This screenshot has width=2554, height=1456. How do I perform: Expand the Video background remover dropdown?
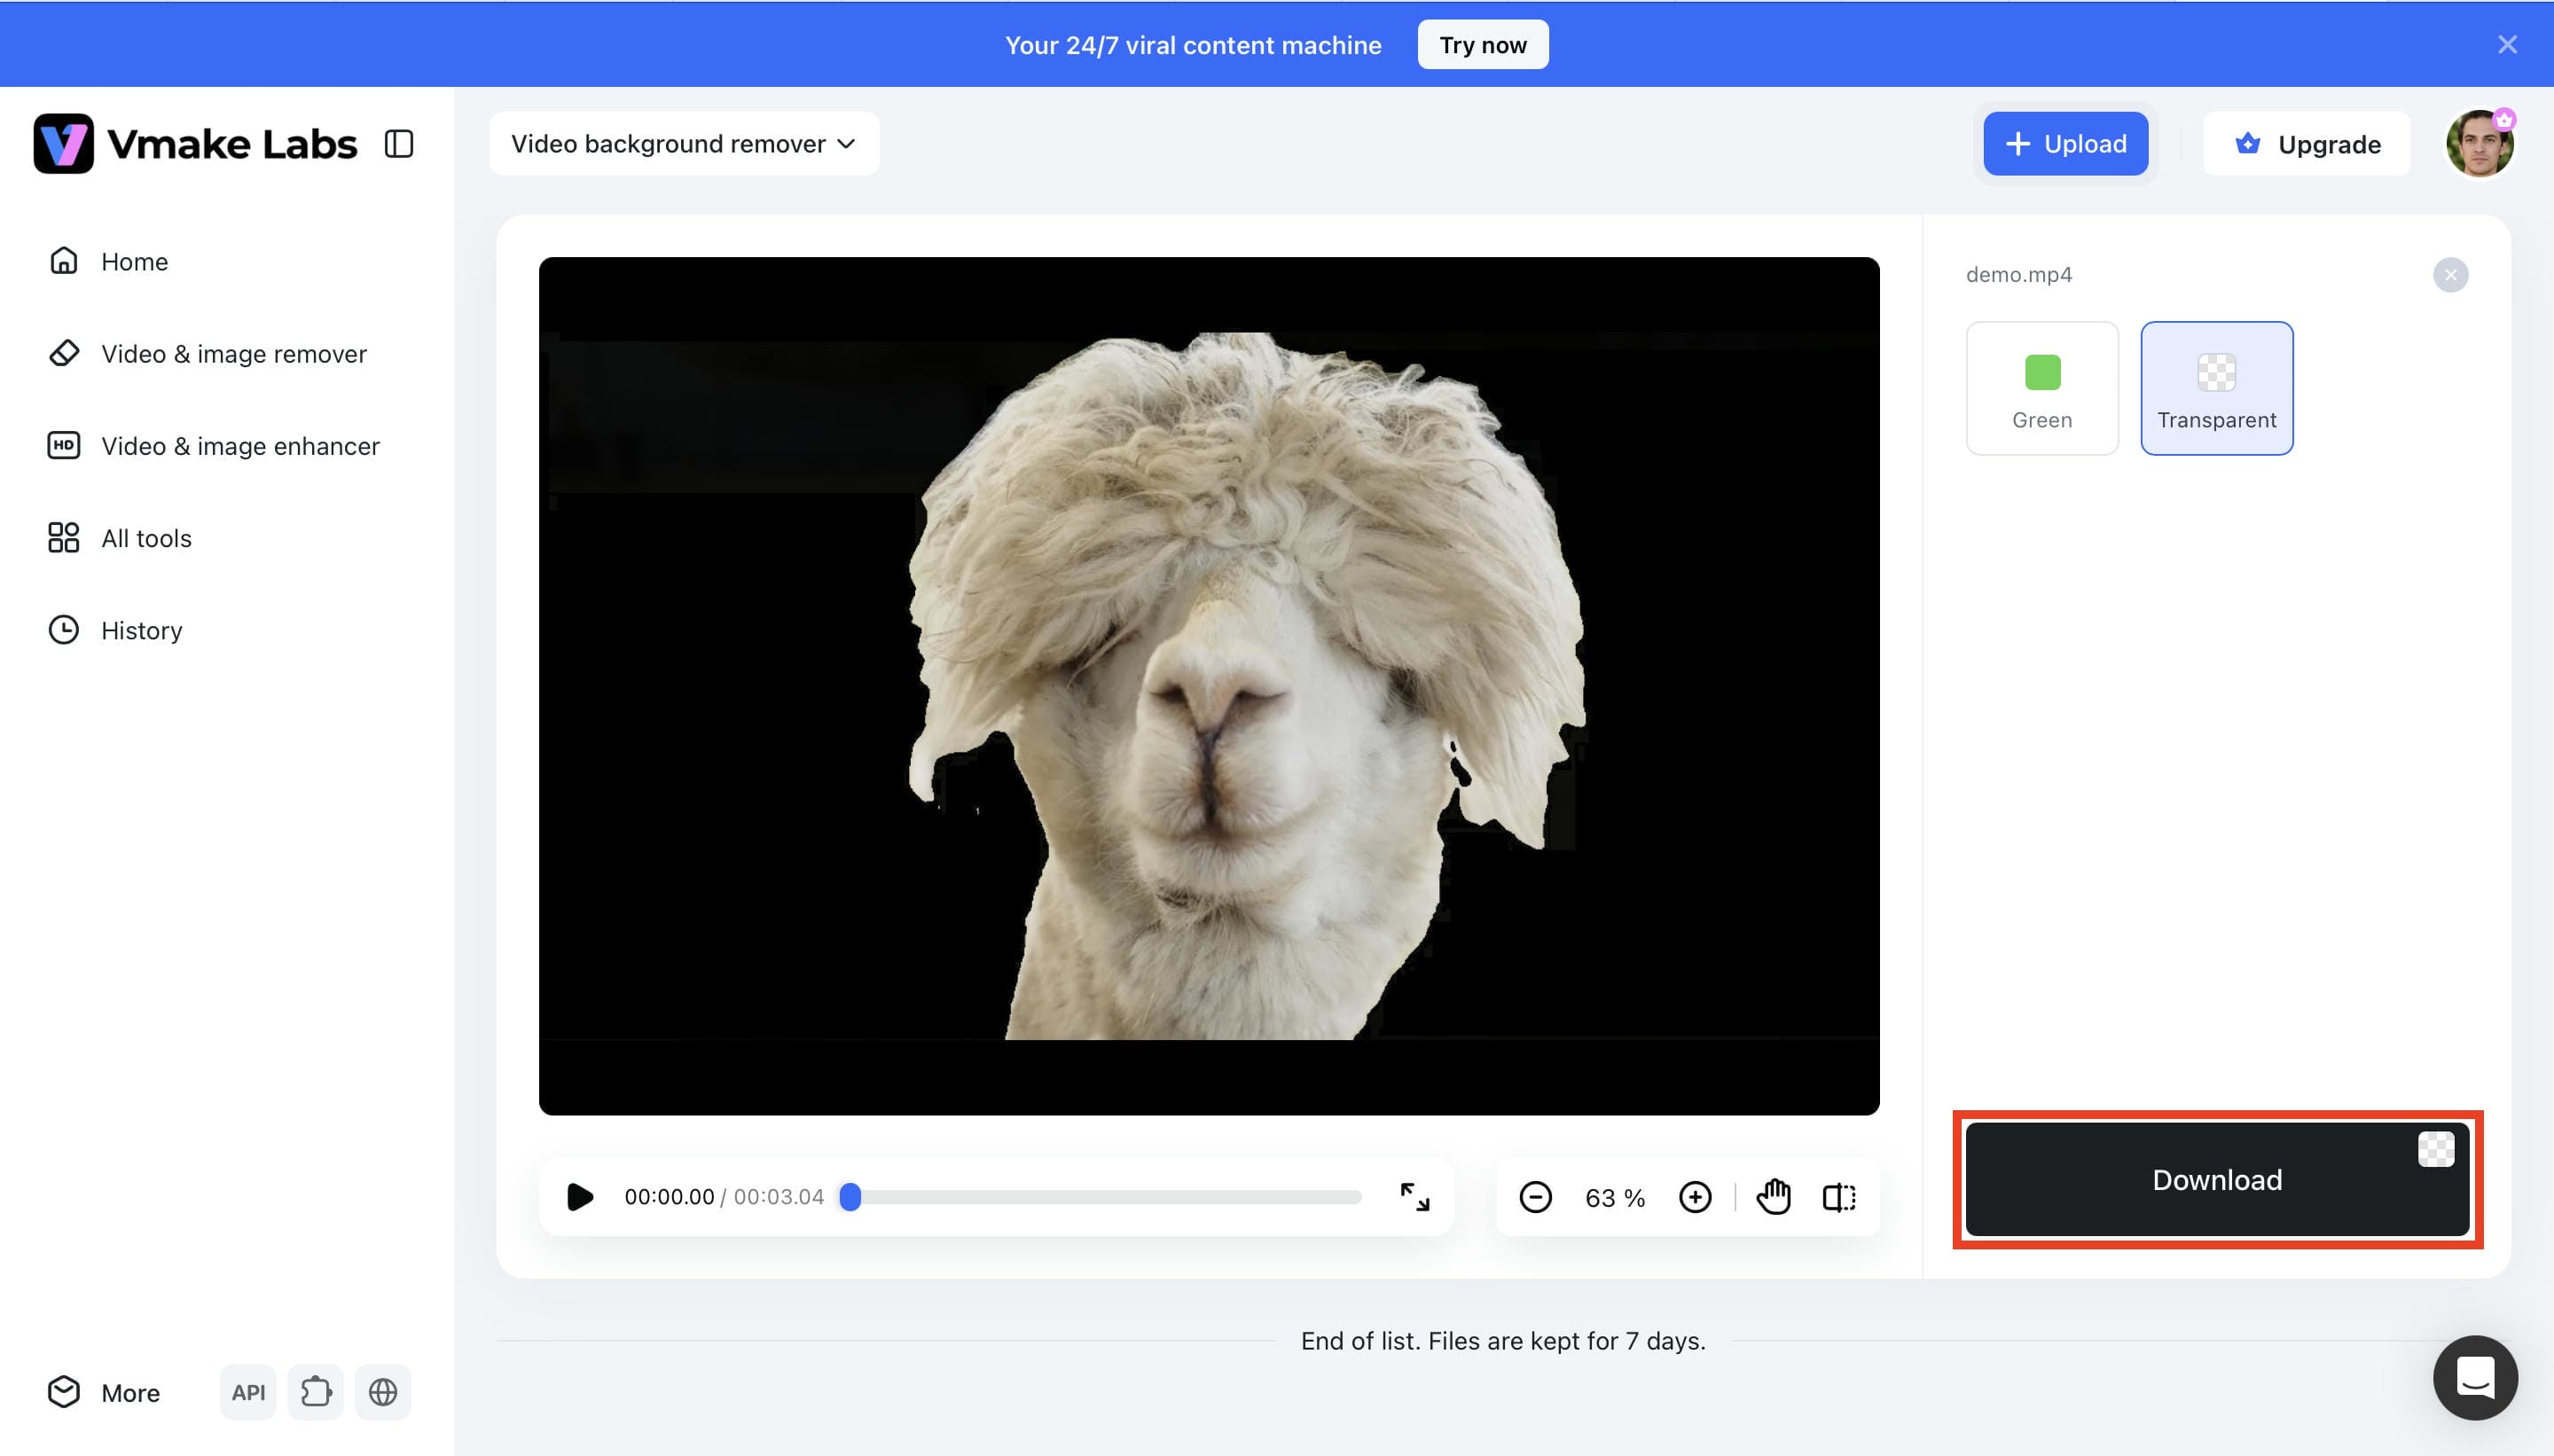684,144
